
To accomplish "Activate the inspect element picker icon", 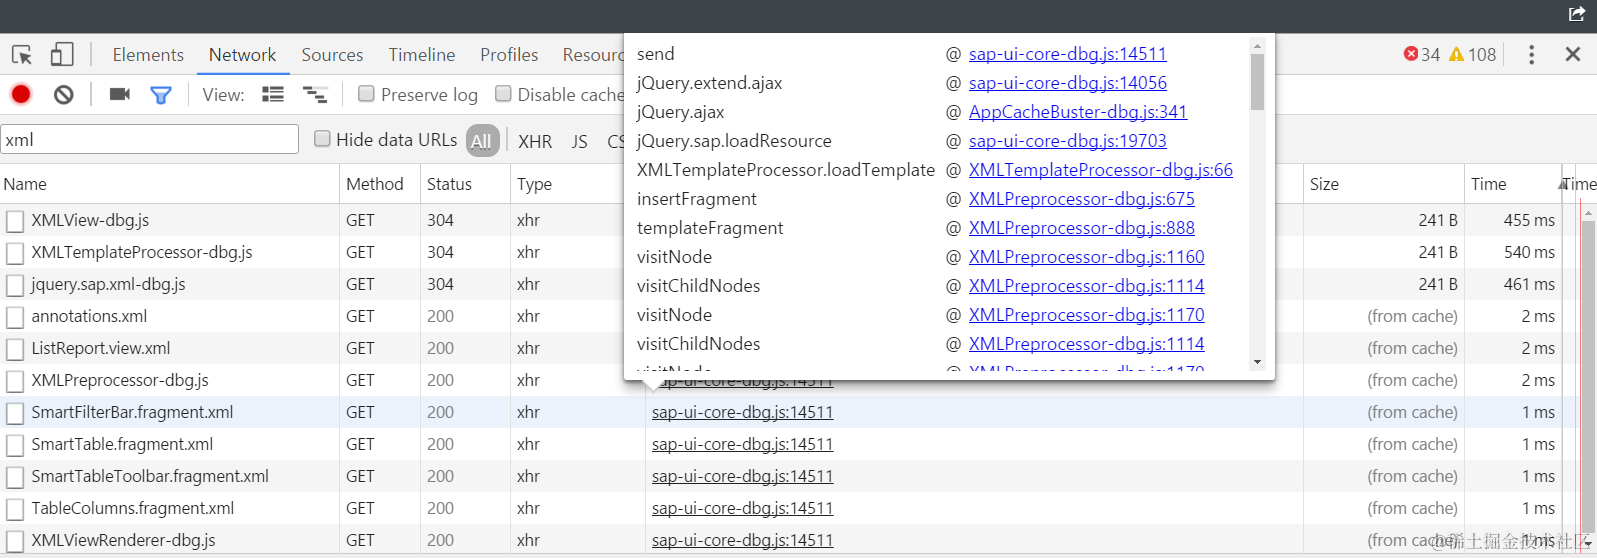I will [22, 54].
